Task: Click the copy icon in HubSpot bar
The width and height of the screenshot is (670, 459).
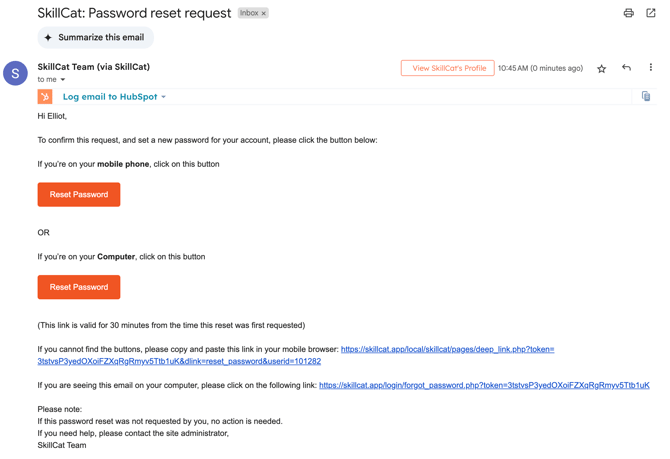Action: [646, 96]
